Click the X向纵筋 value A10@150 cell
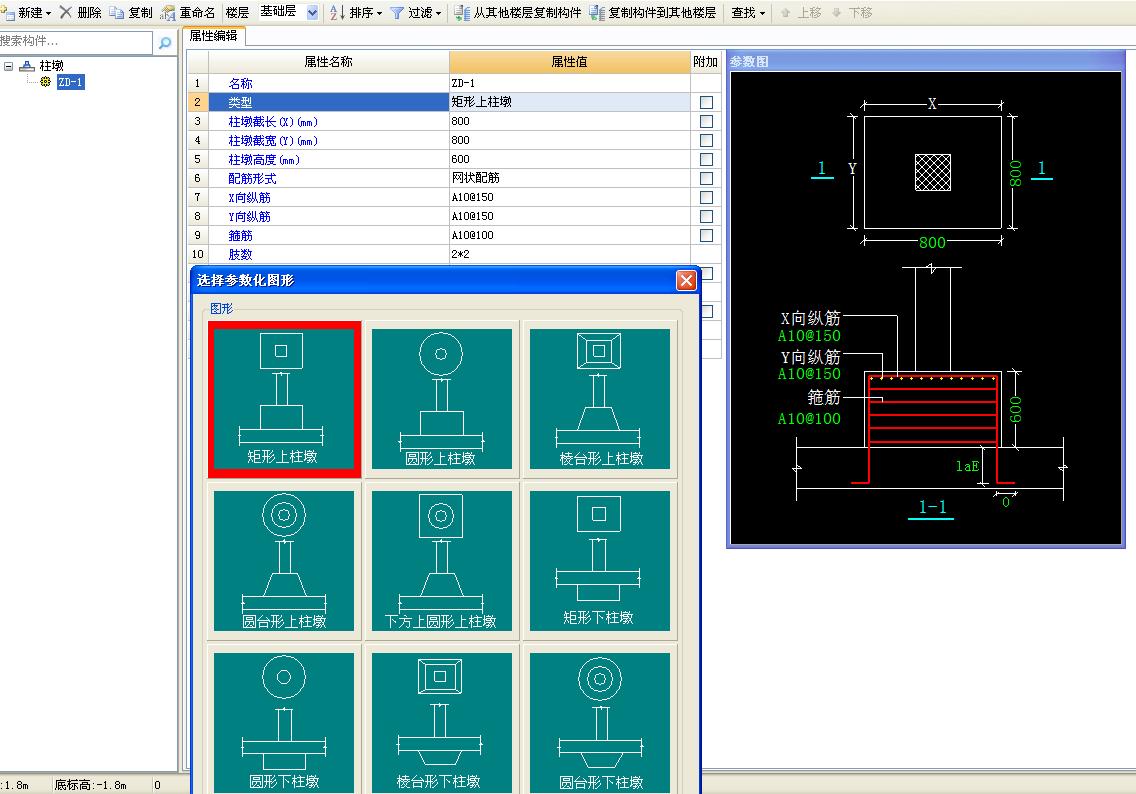 (569, 197)
